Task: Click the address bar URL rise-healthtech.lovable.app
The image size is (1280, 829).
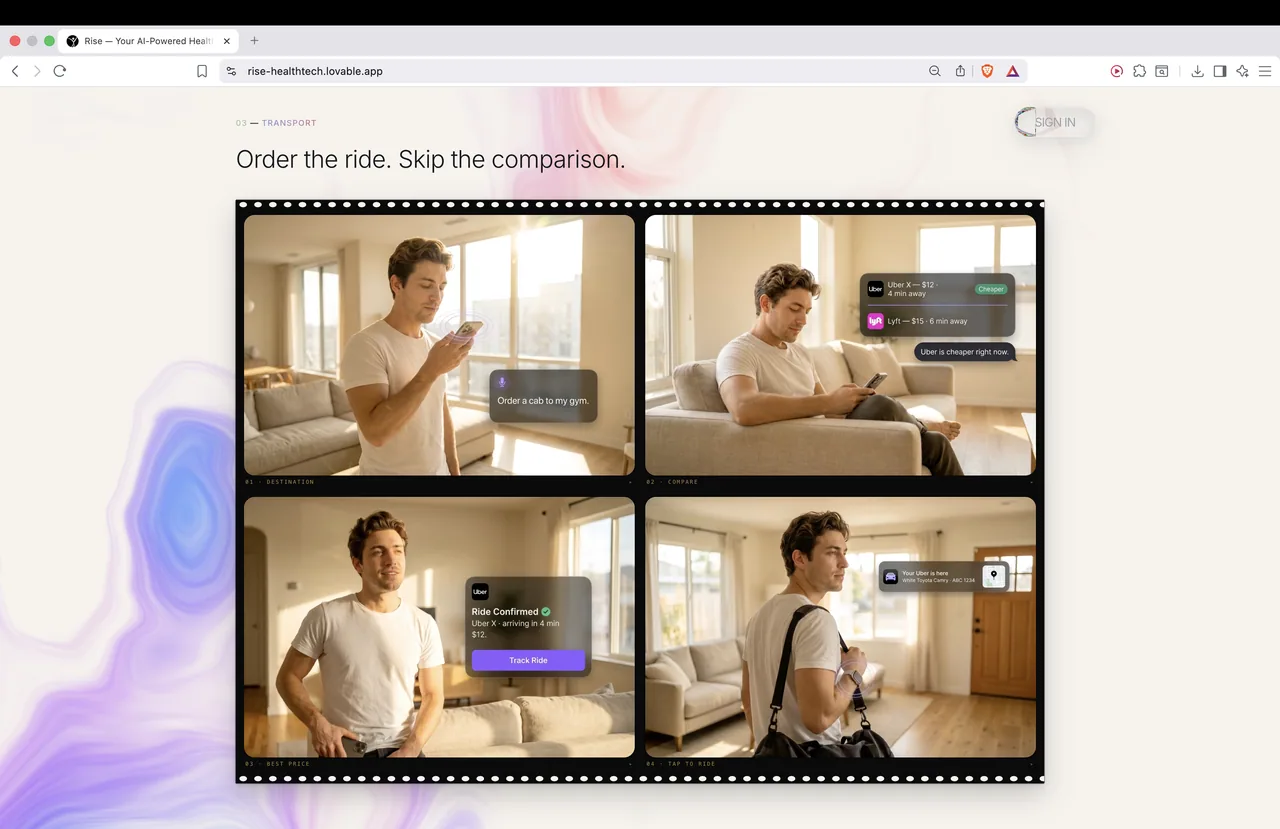Action: pos(315,71)
